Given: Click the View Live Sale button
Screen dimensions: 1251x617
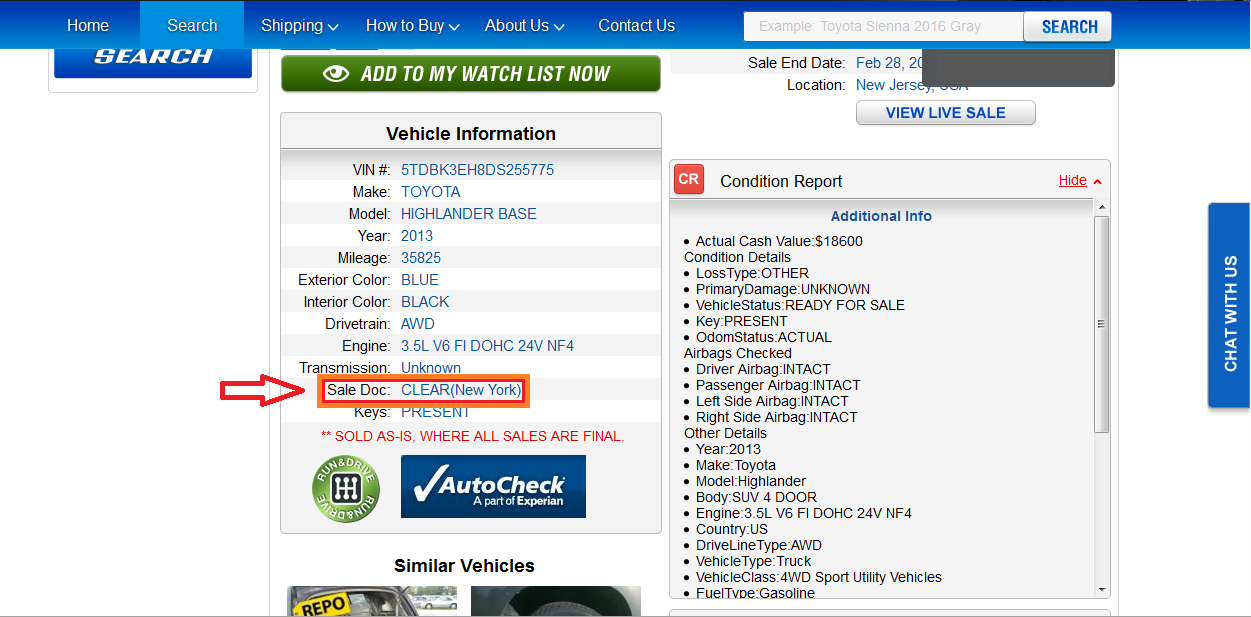Looking at the screenshot, I should point(946,113).
